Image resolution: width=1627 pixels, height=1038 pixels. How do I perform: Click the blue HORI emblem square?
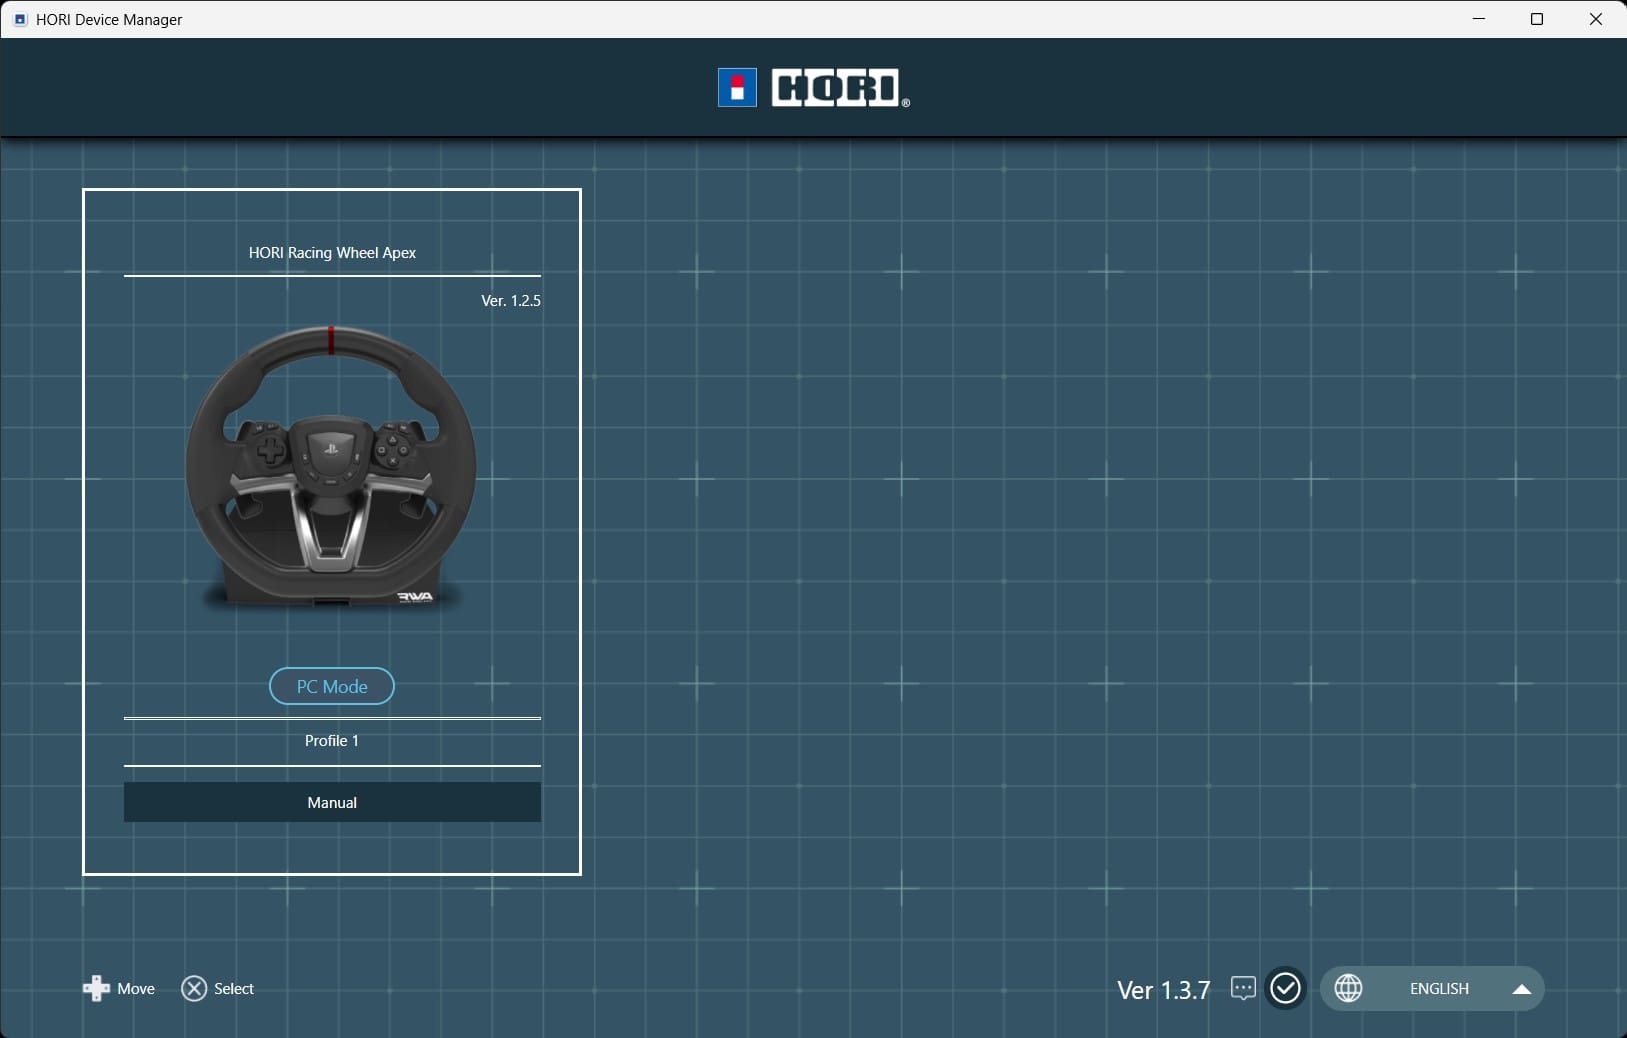737,88
